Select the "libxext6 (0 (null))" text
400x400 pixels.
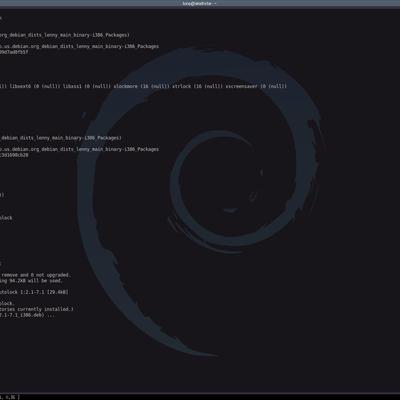point(35,86)
